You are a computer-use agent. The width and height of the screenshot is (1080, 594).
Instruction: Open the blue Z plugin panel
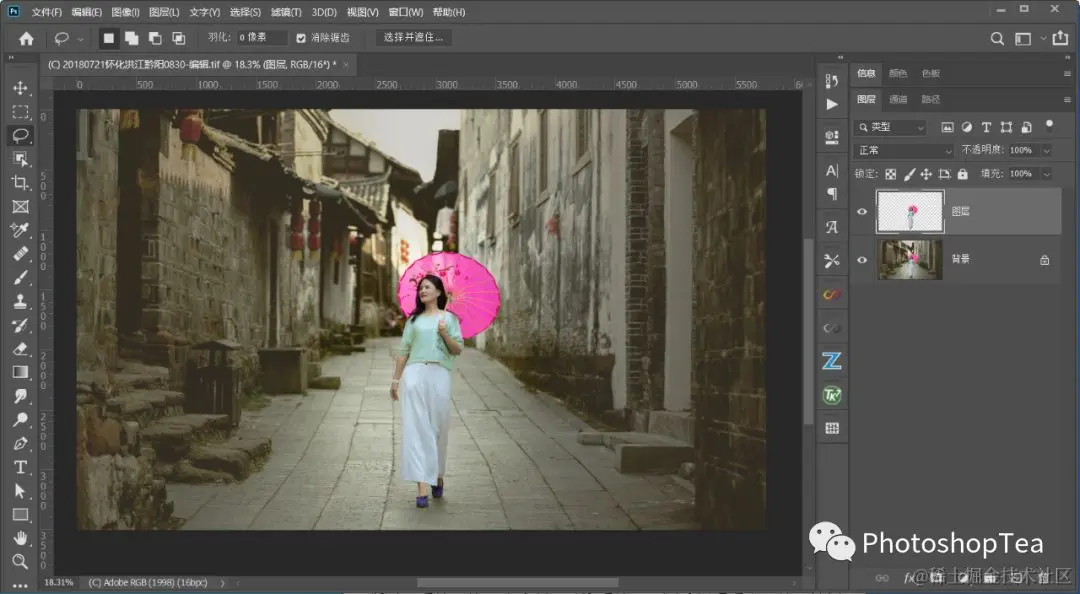click(x=832, y=360)
